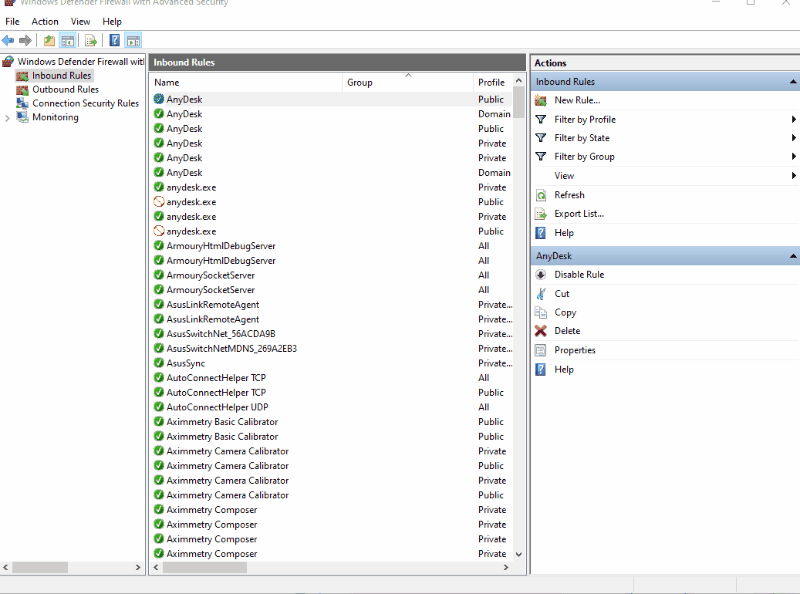
Task: Click the New Rule icon in Actions
Action: point(541,101)
